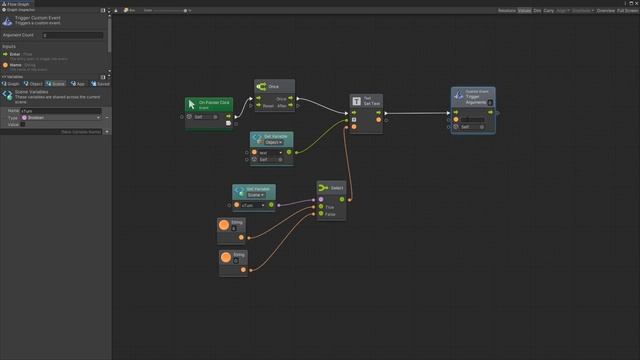Click the Argument Count input field
The image size is (640, 360).
coord(73,36)
